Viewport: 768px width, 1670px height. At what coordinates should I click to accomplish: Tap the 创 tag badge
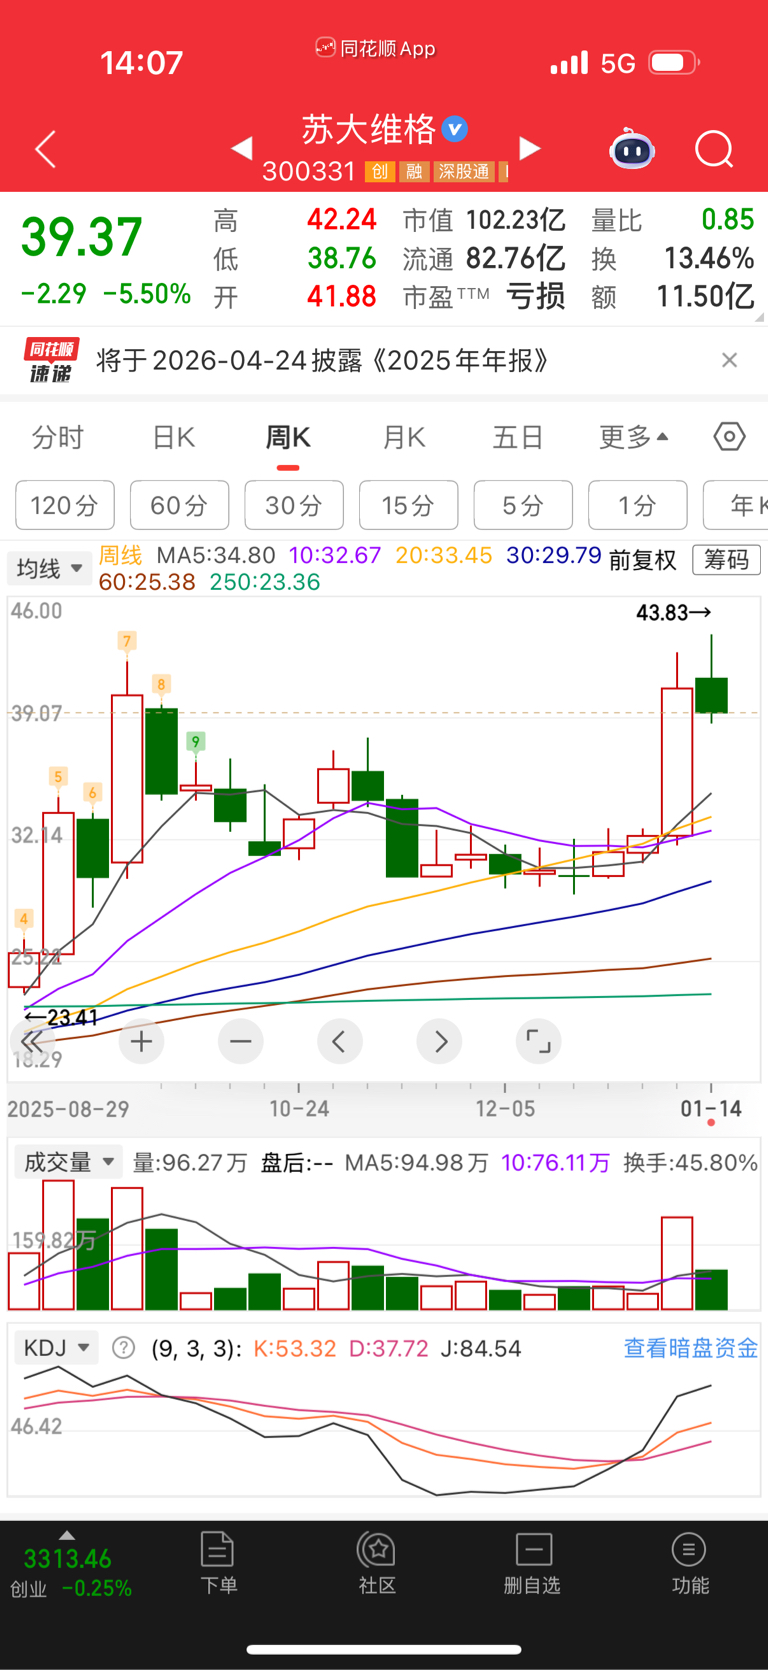(379, 172)
